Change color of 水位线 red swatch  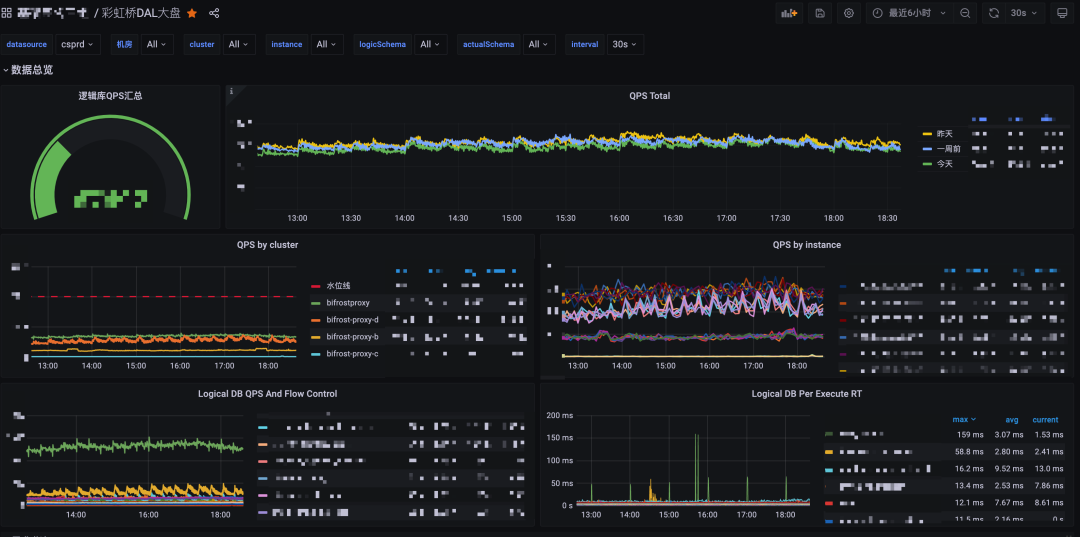[x=316, y=286]
